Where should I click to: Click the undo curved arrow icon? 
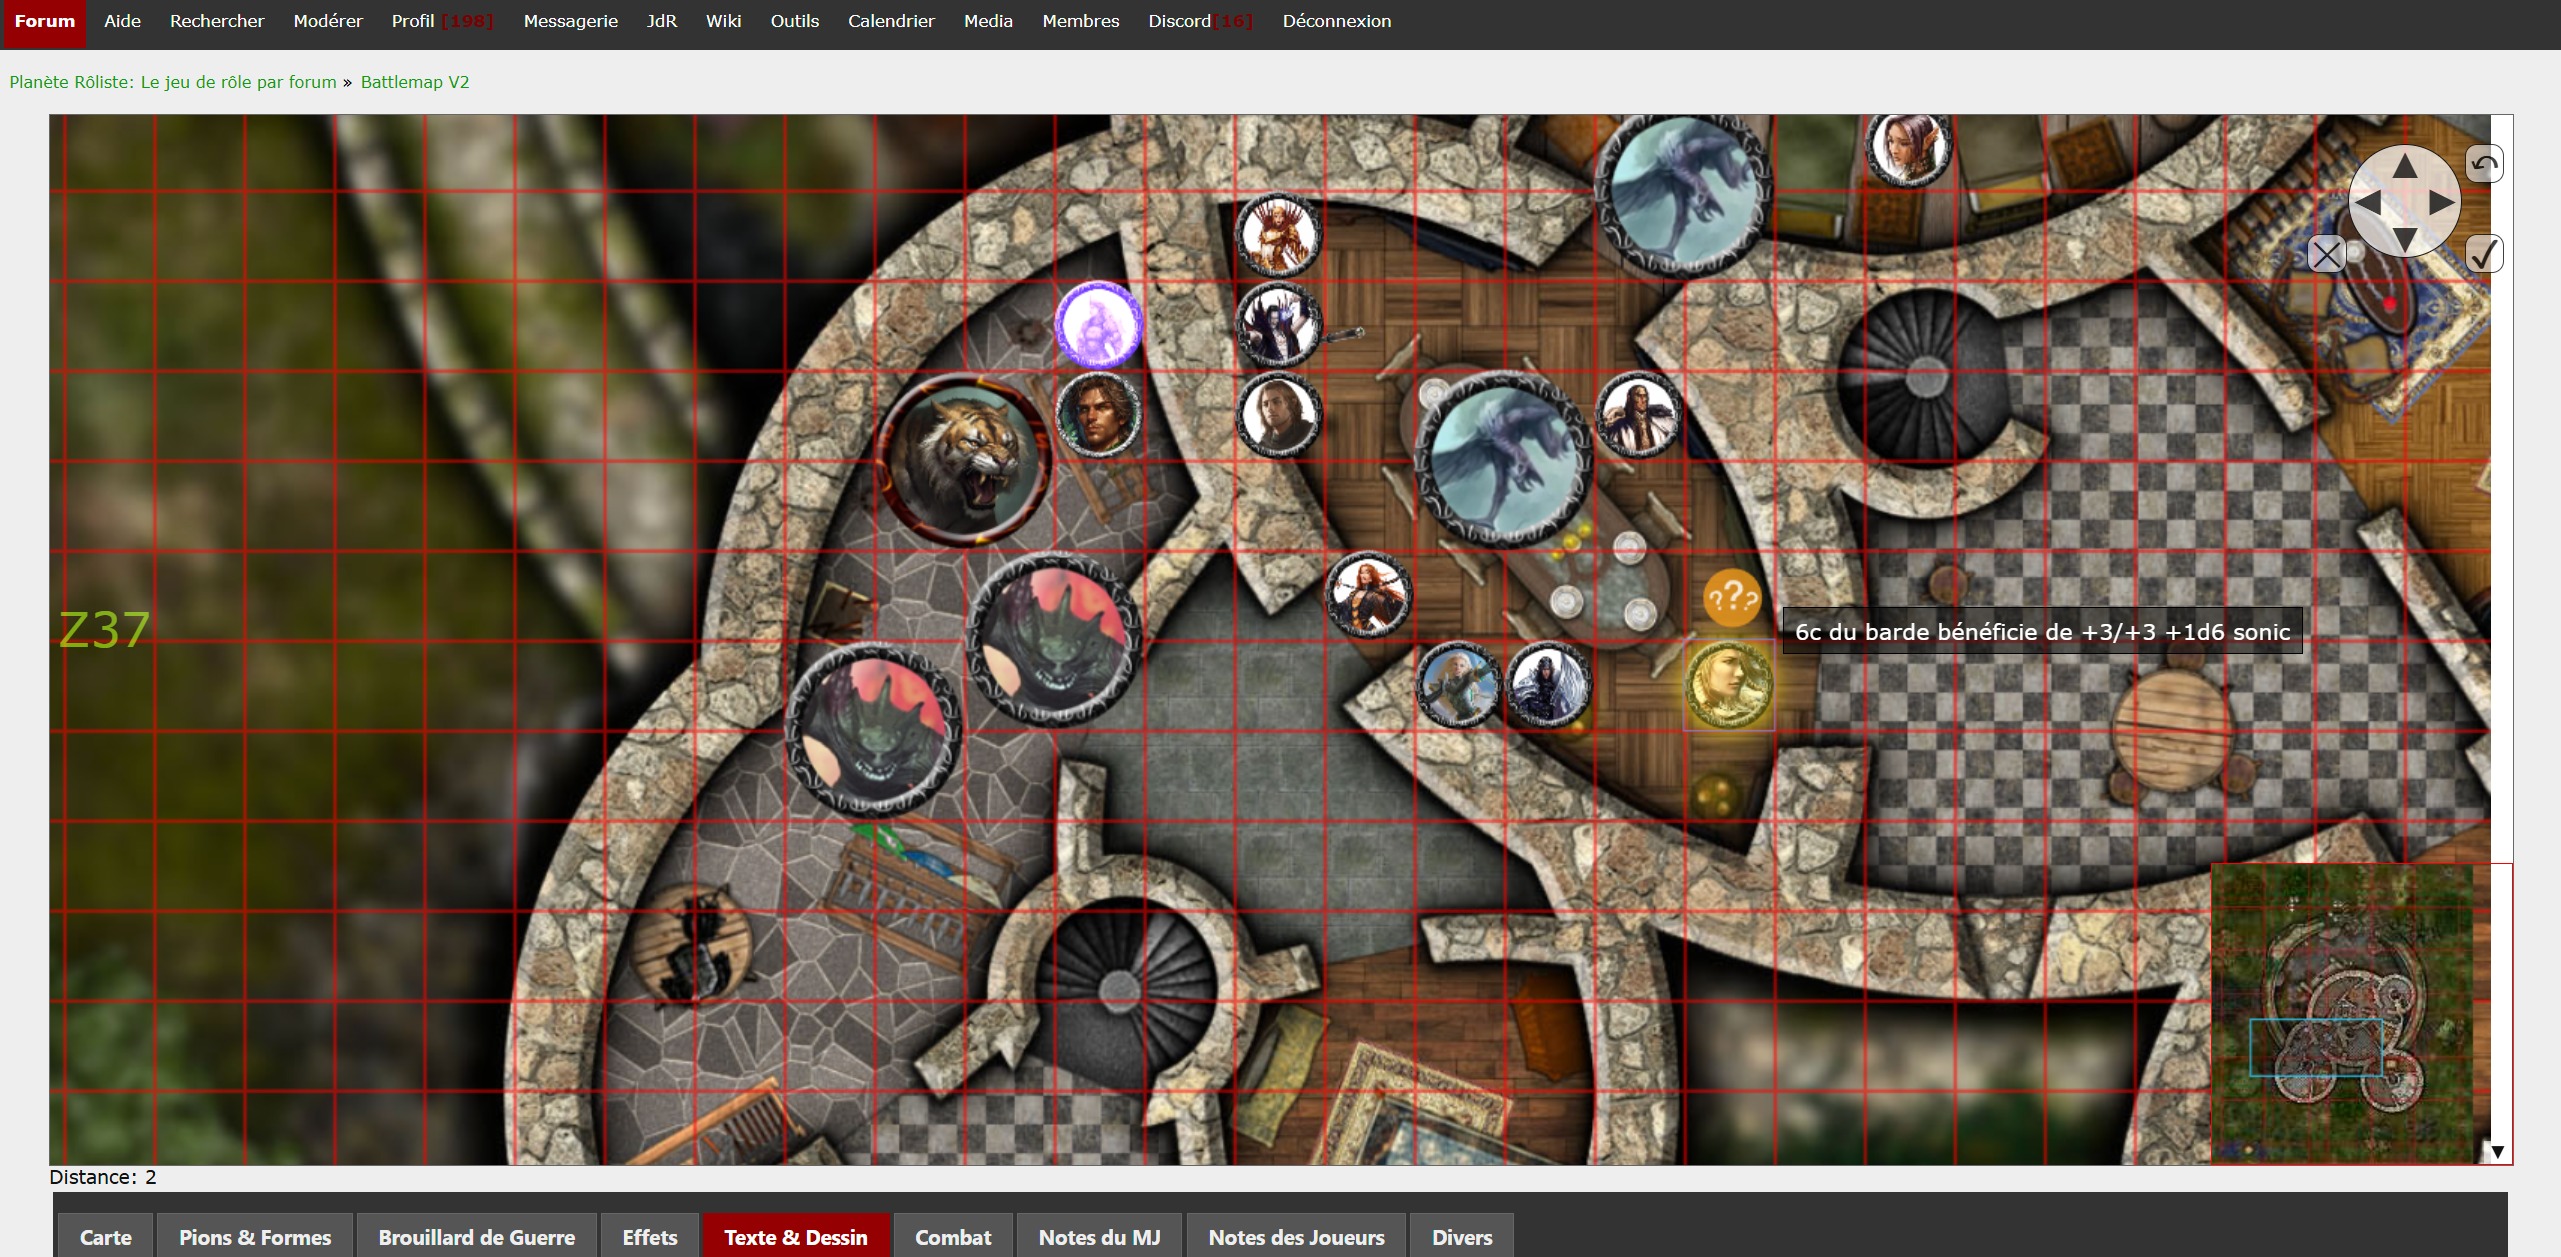click(x=2485, y=164)
